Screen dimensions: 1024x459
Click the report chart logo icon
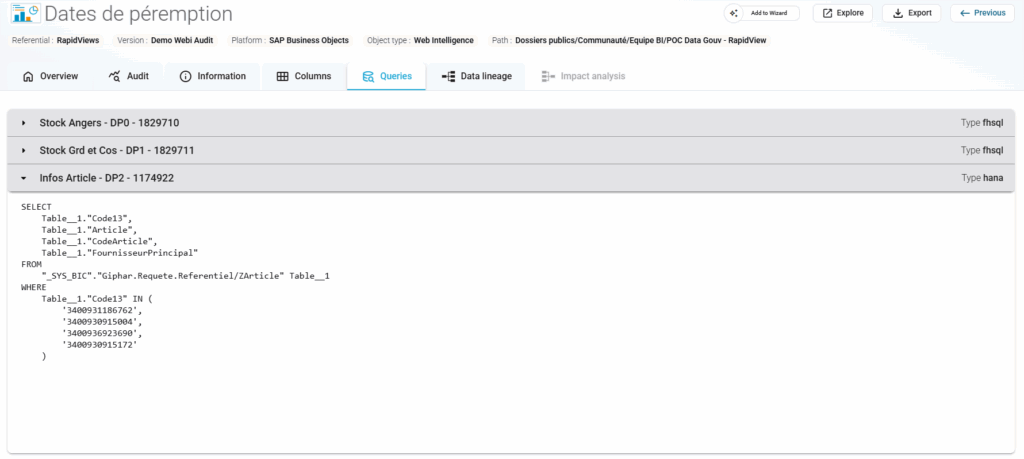click(x=25, y=12)
